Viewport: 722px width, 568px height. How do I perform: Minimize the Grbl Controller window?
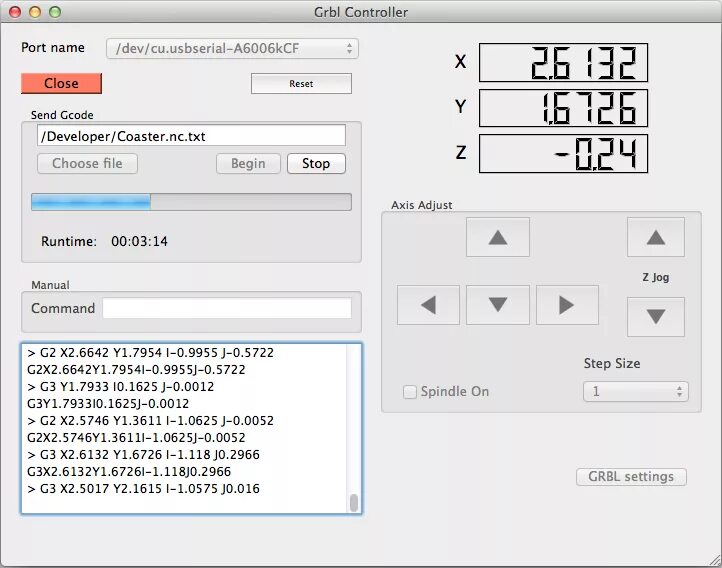pyautogui.click(x=35, y=12)
